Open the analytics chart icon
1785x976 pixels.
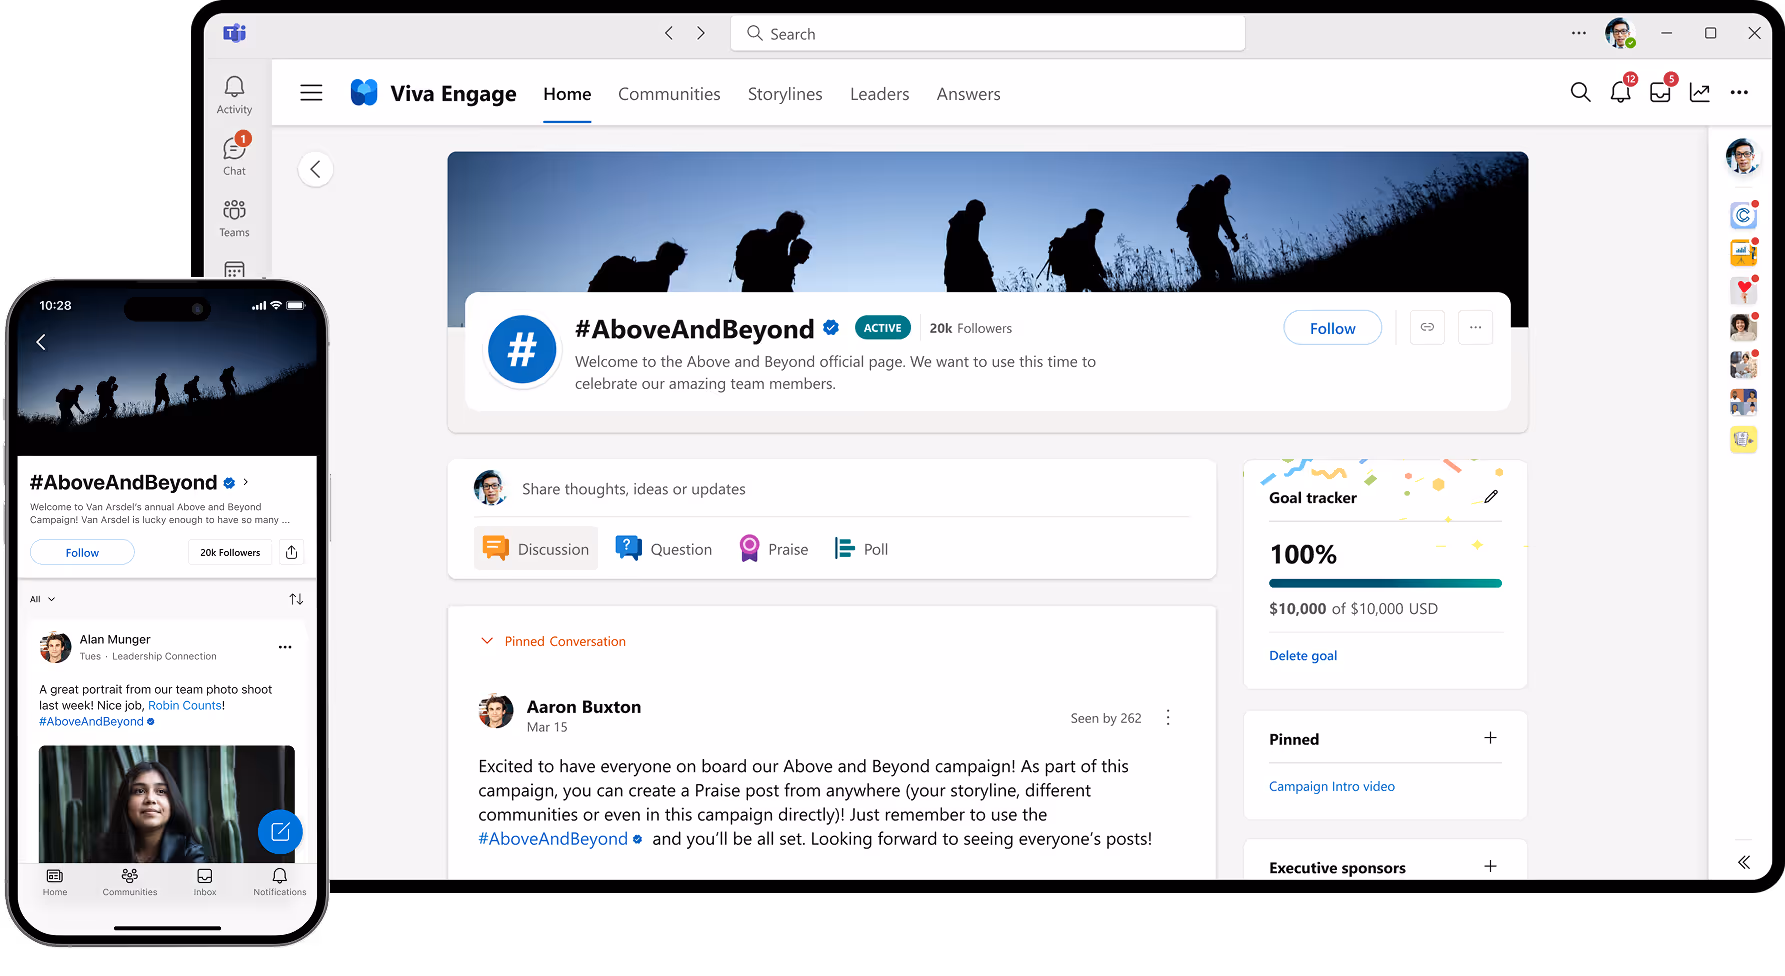point(1700,92)
